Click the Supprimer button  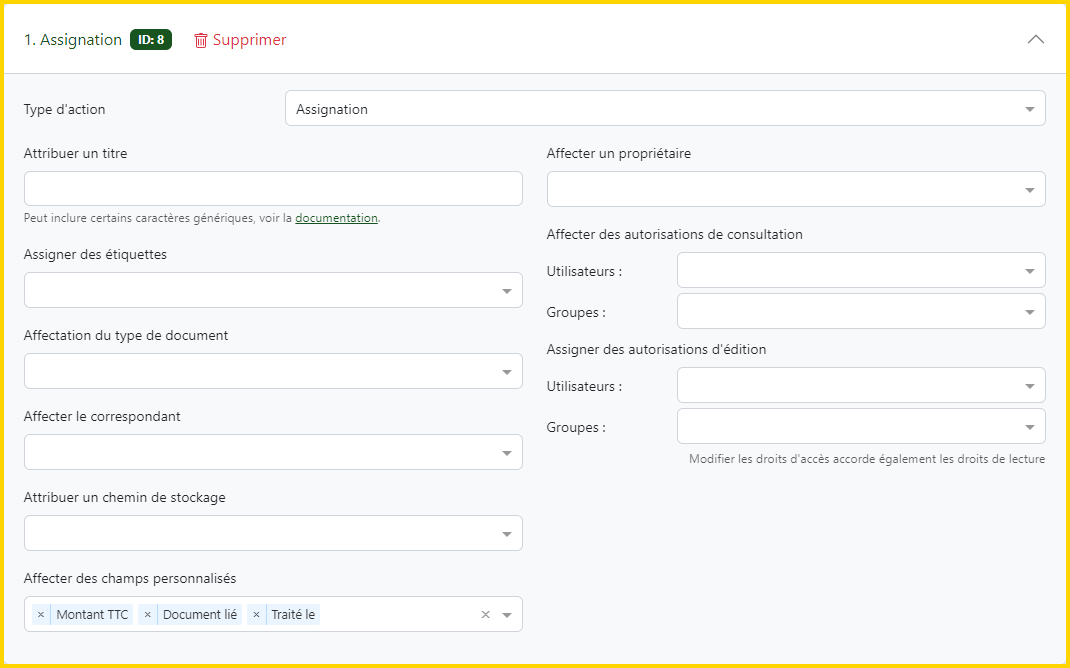[249, 40]
